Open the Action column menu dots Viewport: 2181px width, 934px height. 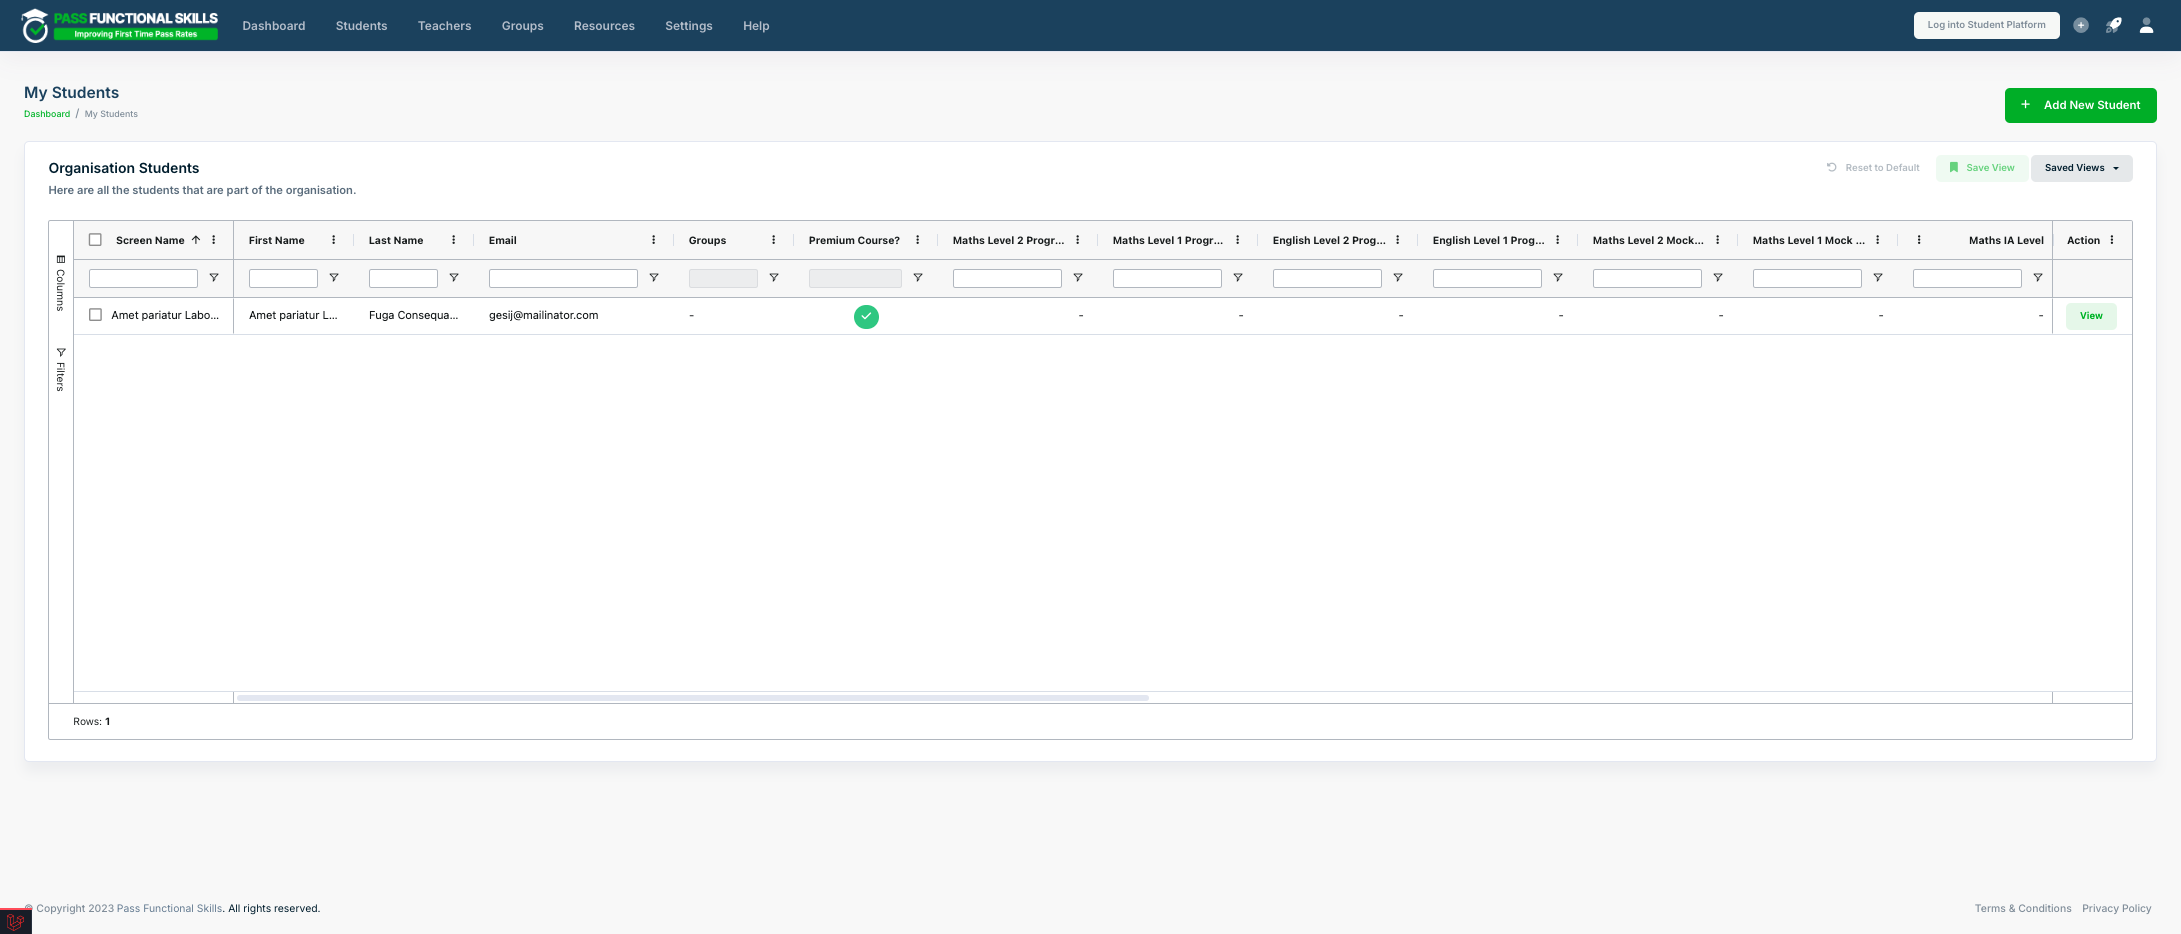[2112, 240]
